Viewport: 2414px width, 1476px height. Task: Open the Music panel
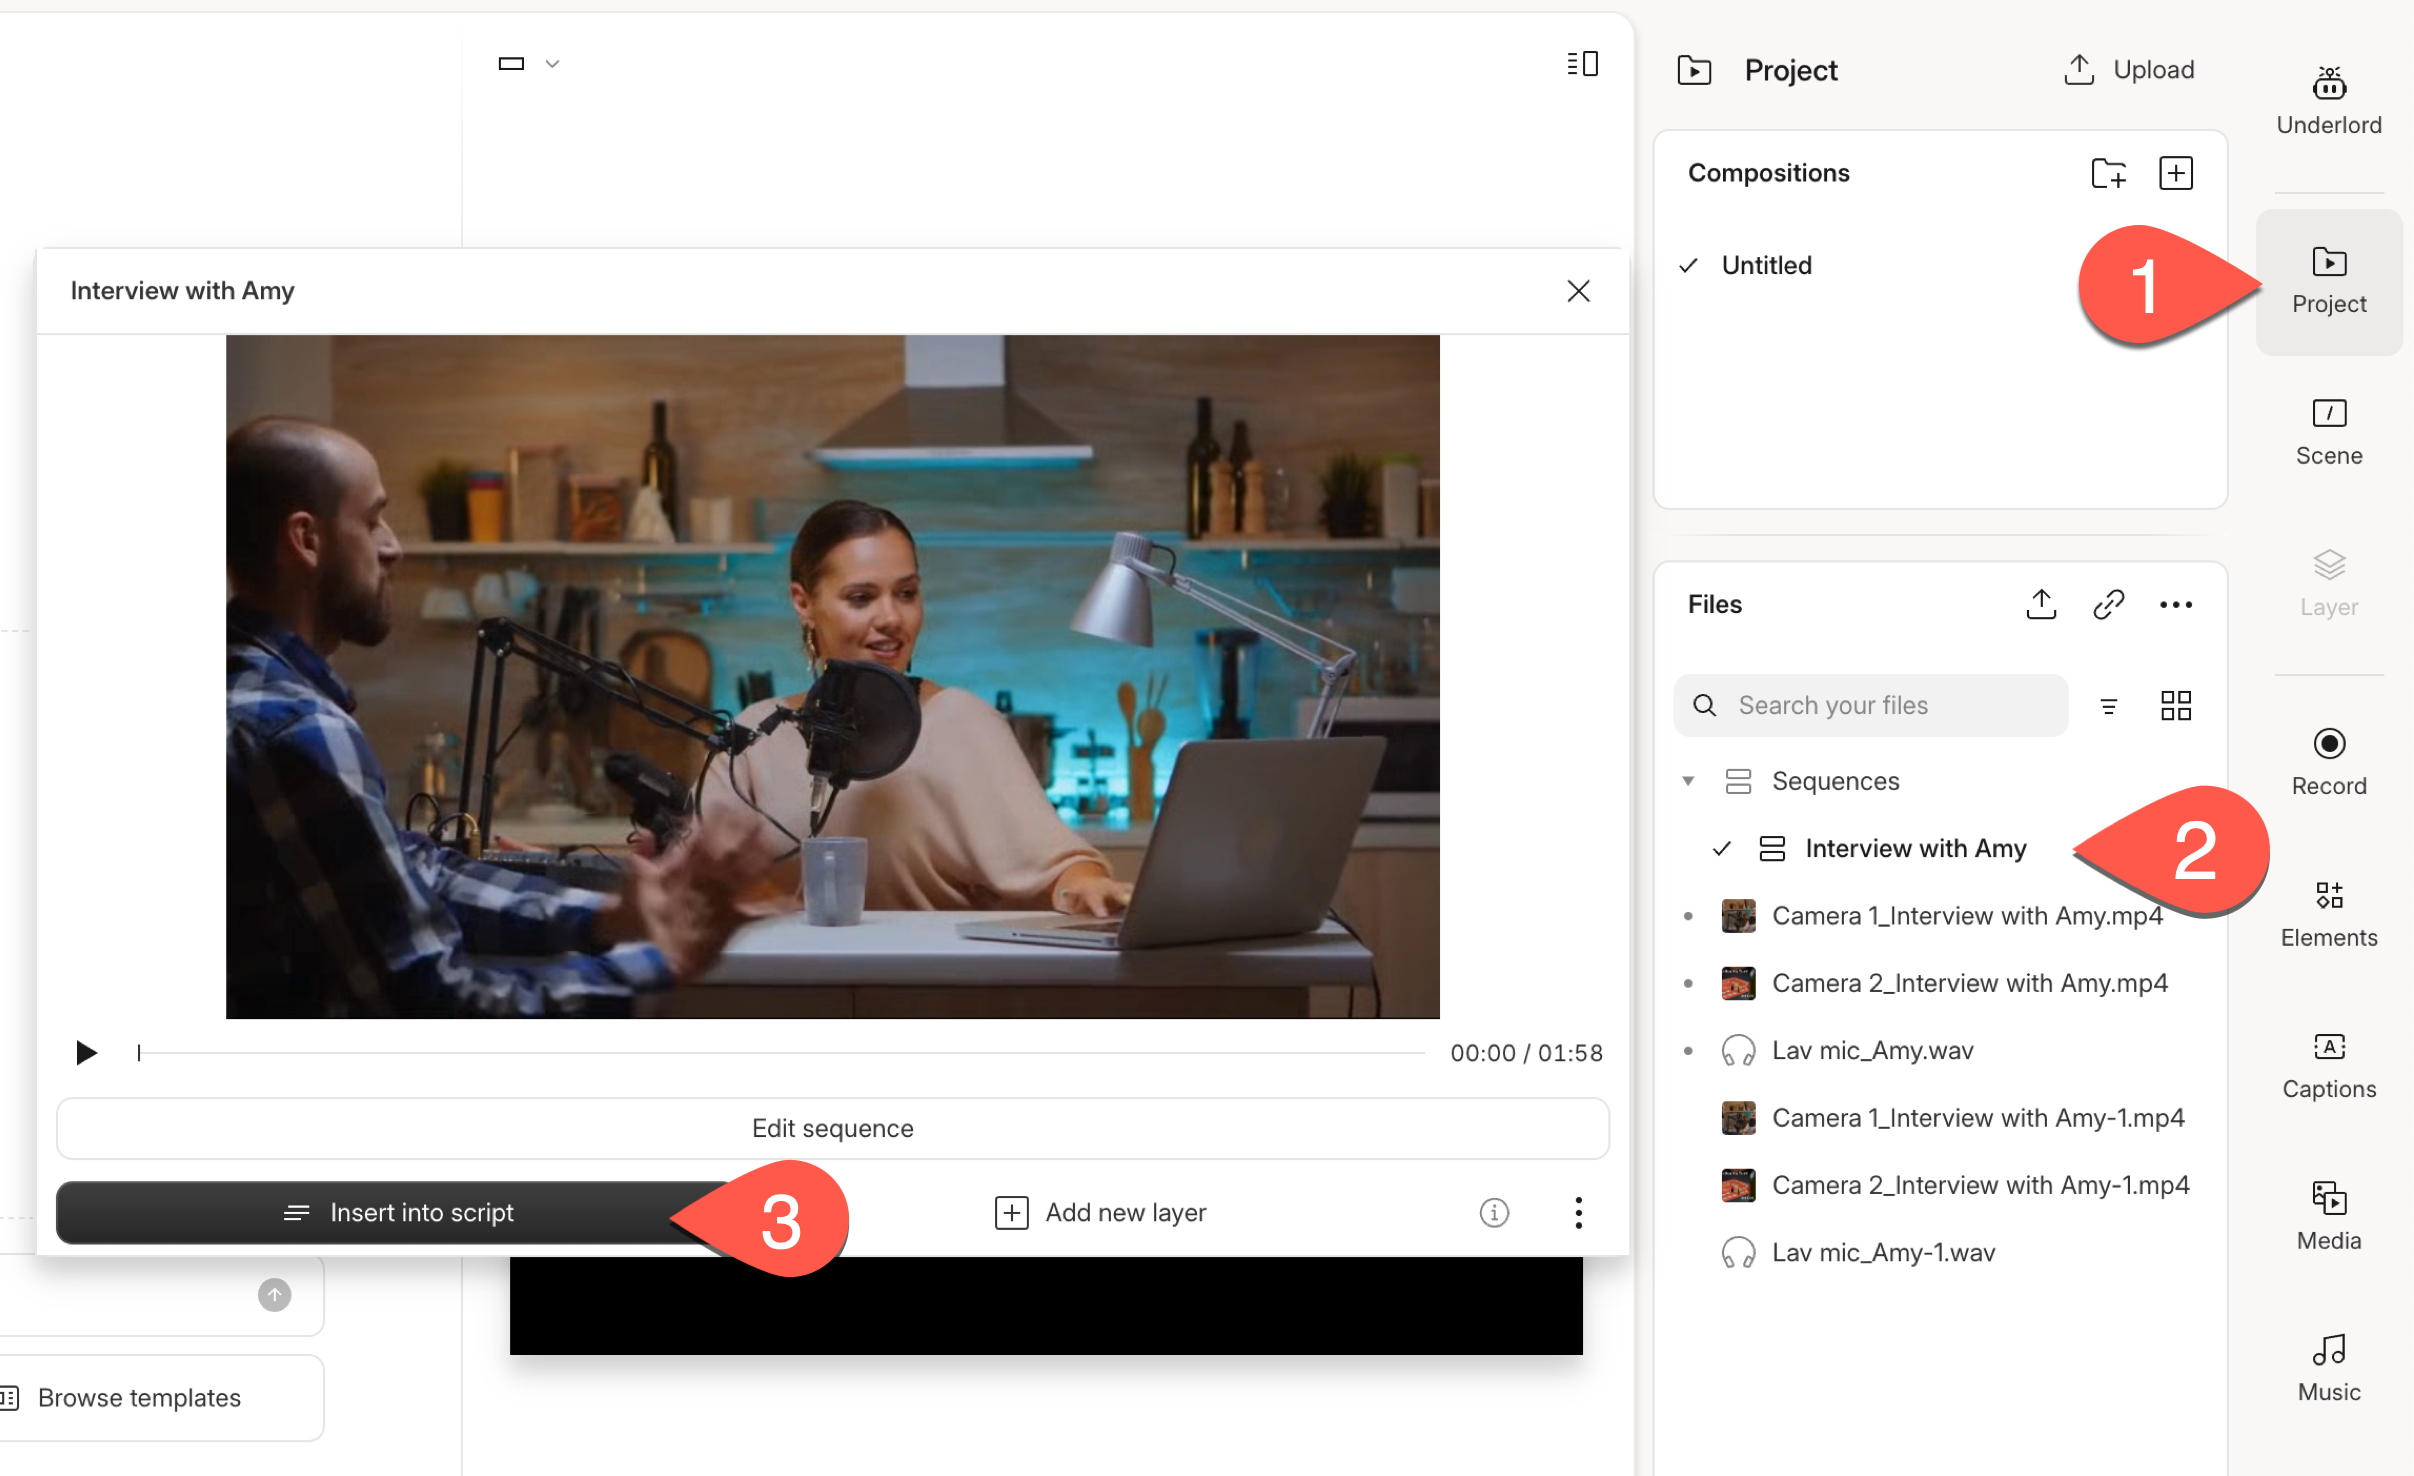click(x=2328, y=1368)
